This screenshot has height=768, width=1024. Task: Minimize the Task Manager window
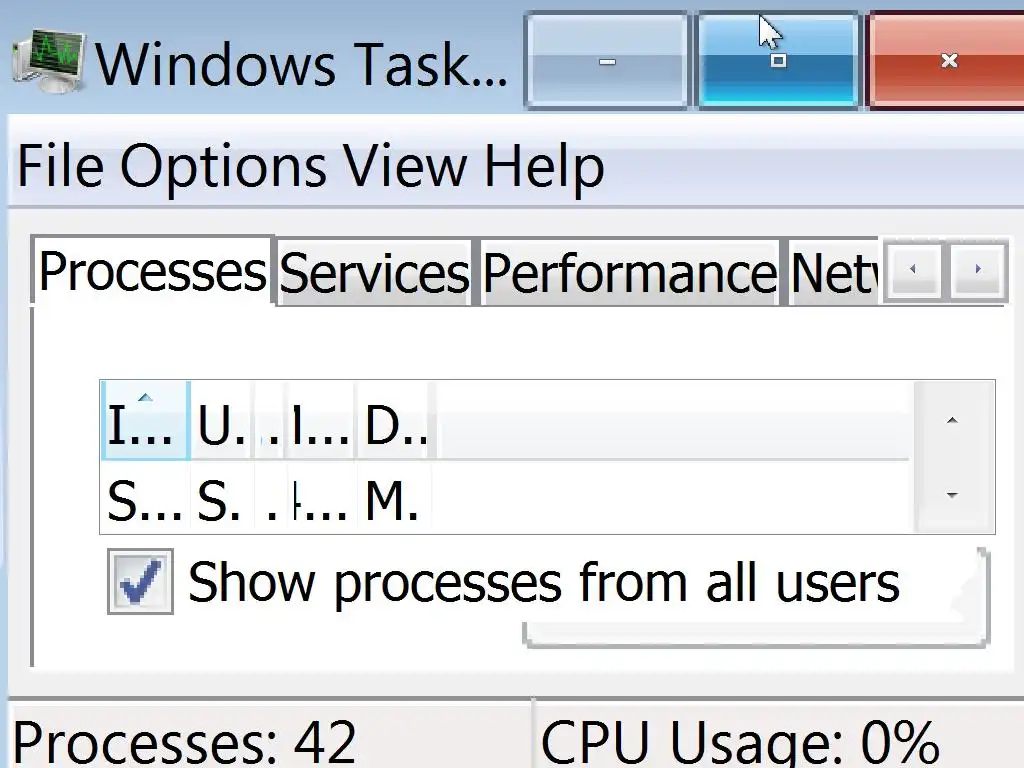click(x=607, y=61)
